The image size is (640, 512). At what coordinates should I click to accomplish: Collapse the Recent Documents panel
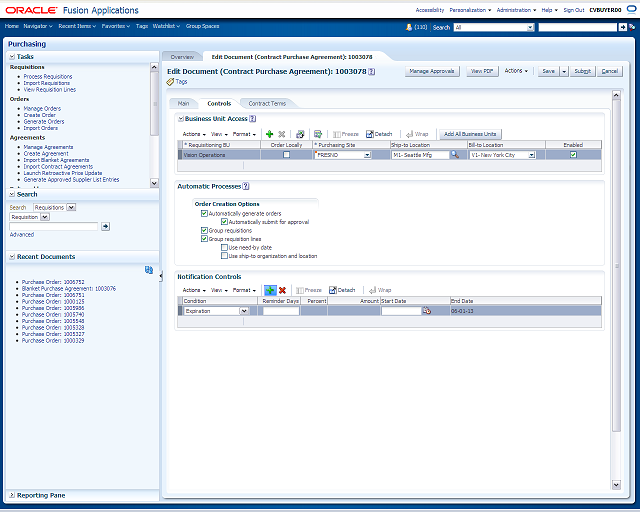click(x=12, y=257)
